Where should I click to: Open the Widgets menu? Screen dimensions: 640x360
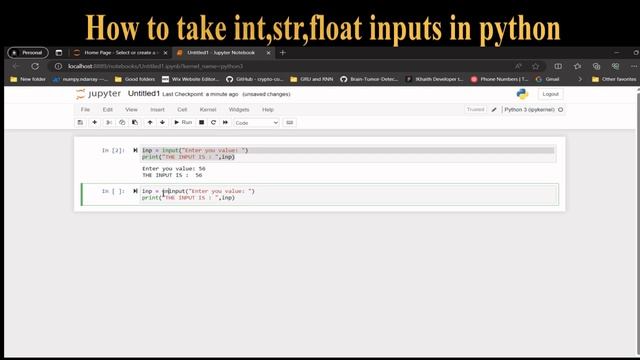pyautogui.click(x=239, y=109)
